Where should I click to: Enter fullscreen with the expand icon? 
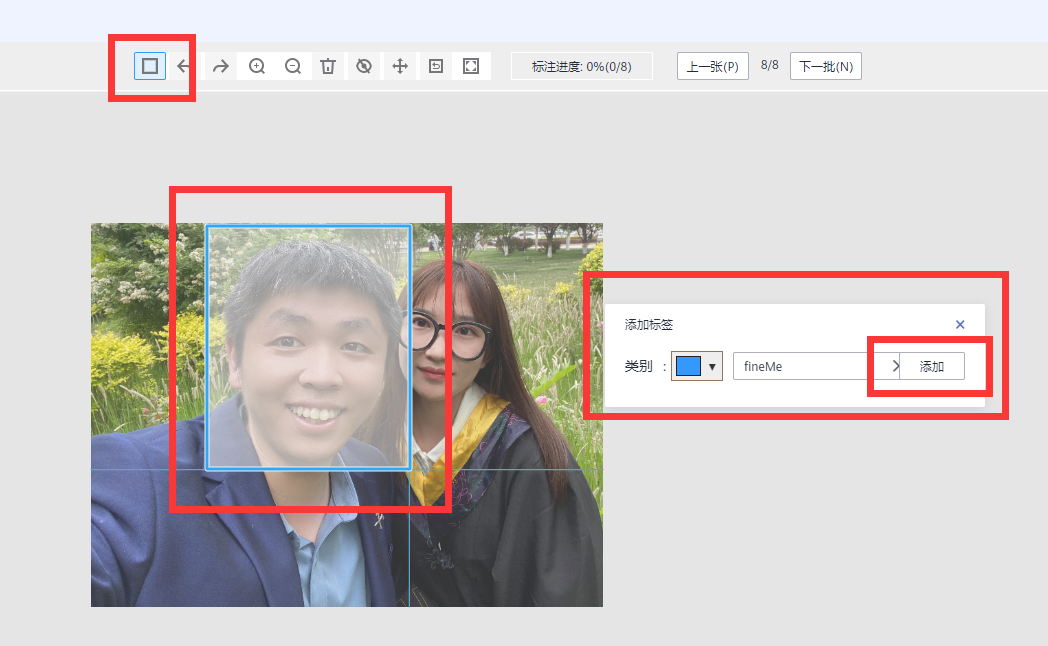tap(472, 66)
